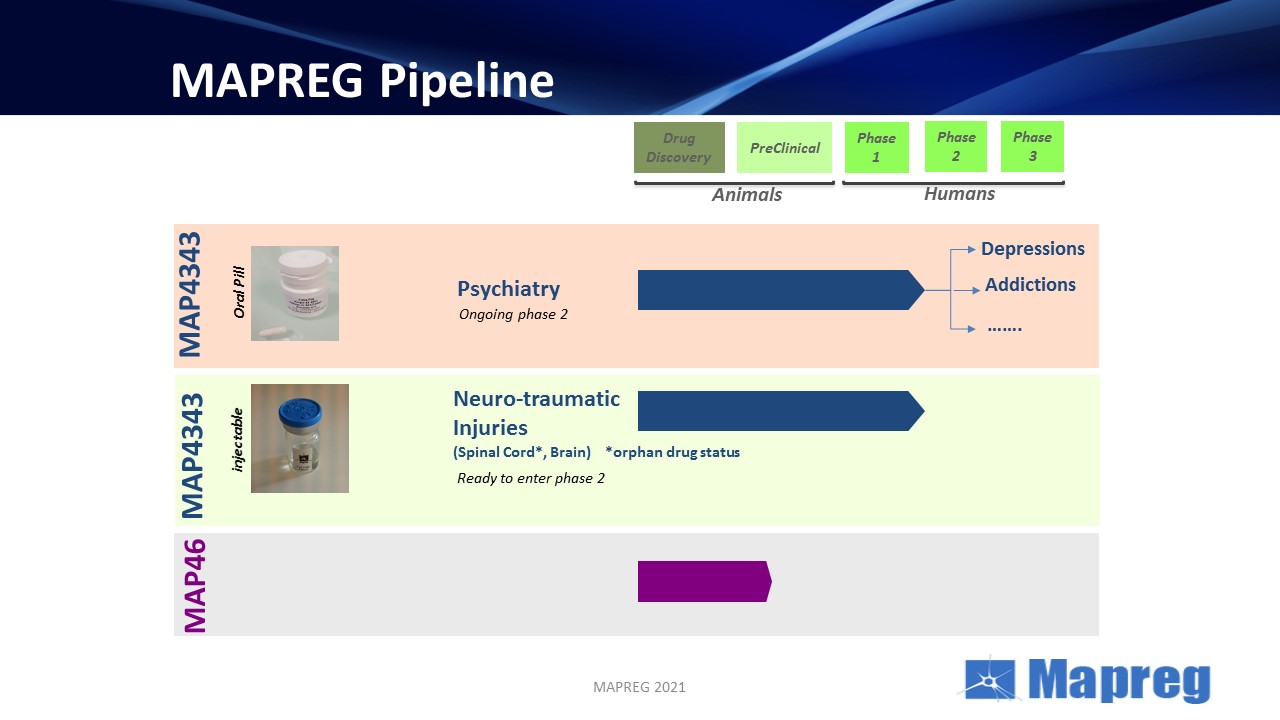Click '*orphan drug status' note
The image size is (1280, 720).
point(672,452)
